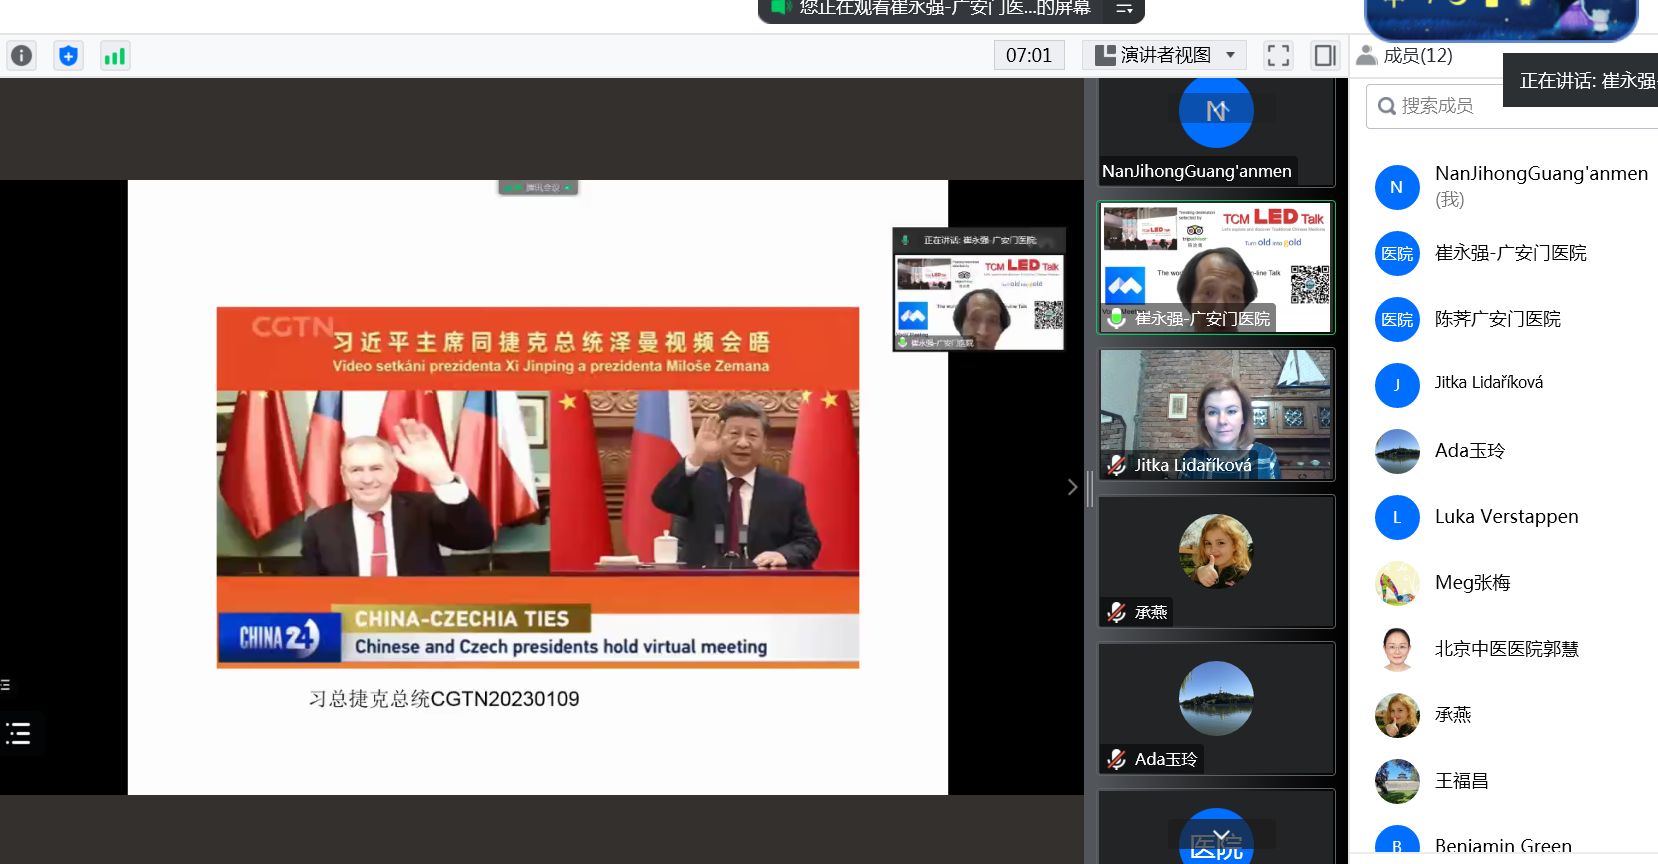The width and height of the screenshot is (1658, 864).
Task: Select NanJihongGuang'anmen in member list
Action: (x=1510, y=187)
